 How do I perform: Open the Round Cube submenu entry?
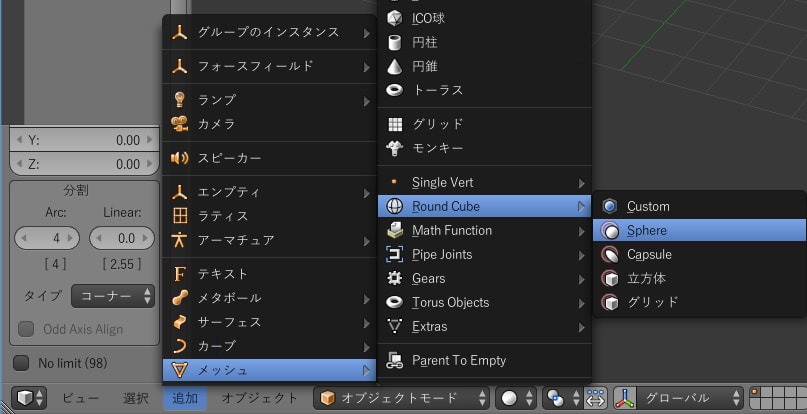[484, 206]
